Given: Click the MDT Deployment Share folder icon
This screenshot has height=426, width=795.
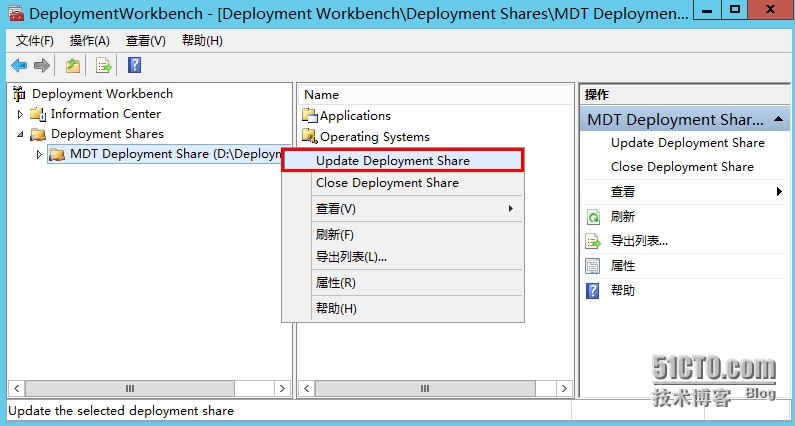Looking at the screenshot, I should [57, 154].
